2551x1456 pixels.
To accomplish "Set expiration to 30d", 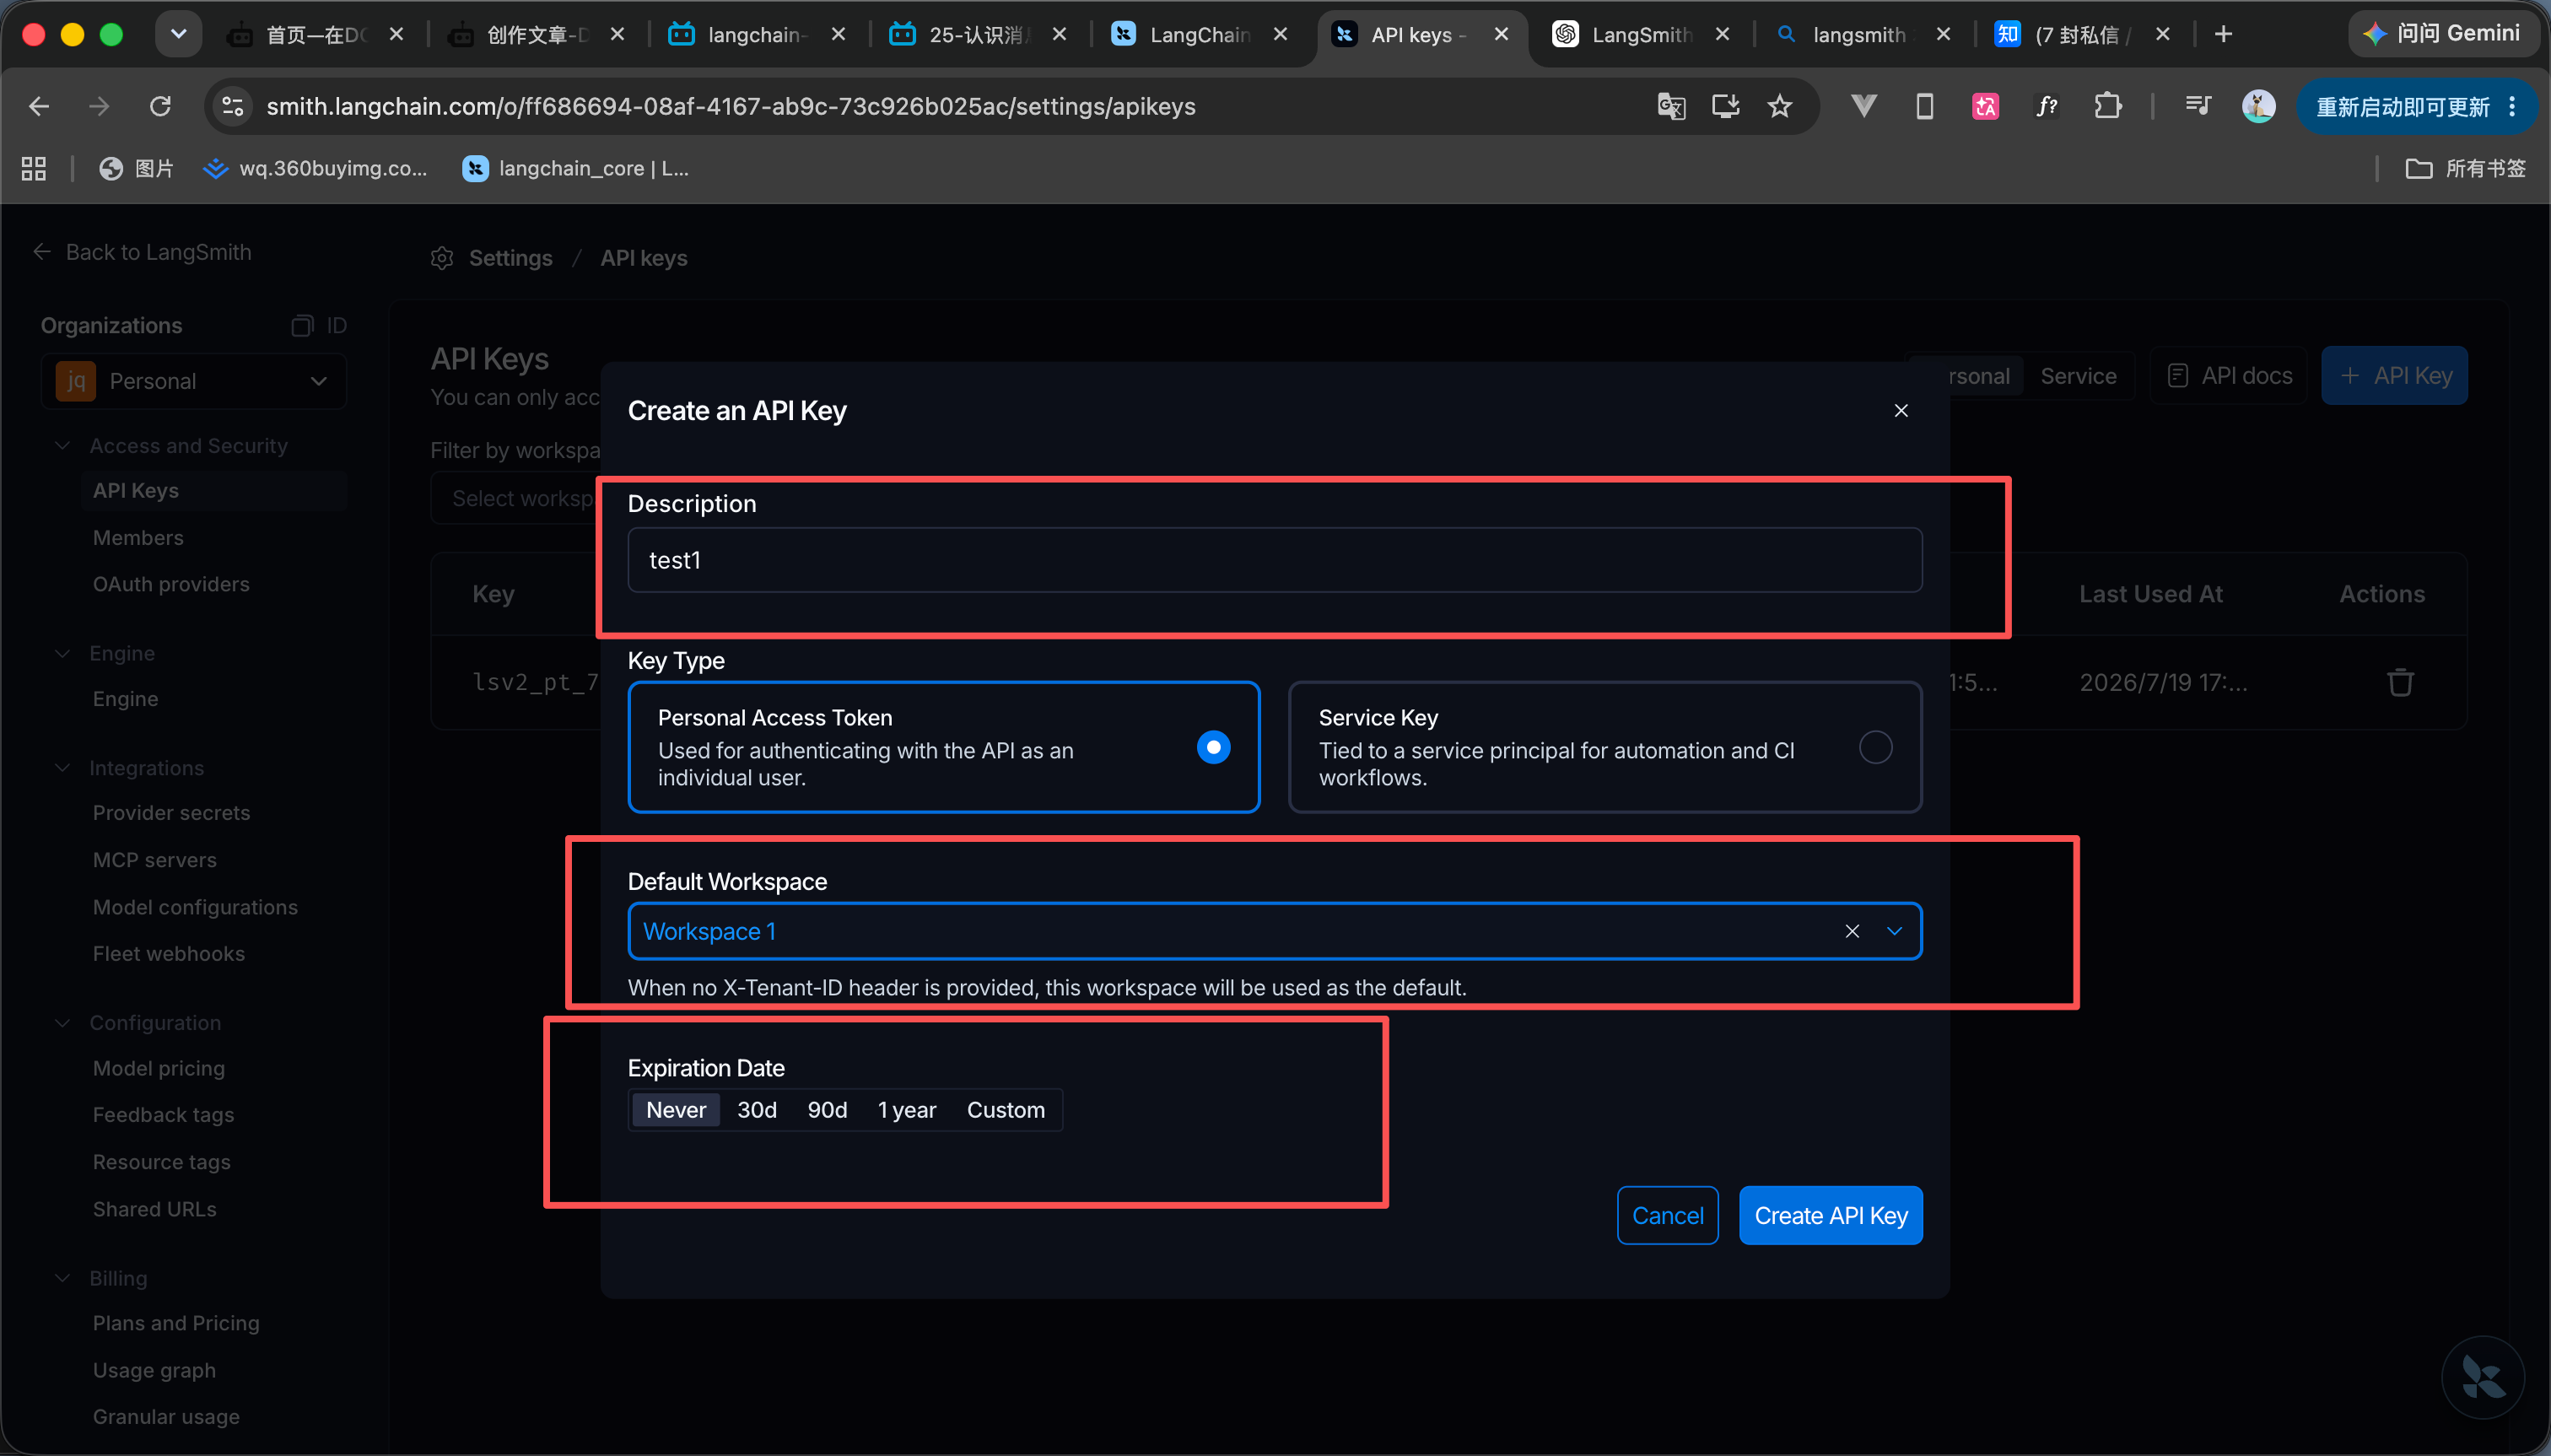I will point(757,1110).
